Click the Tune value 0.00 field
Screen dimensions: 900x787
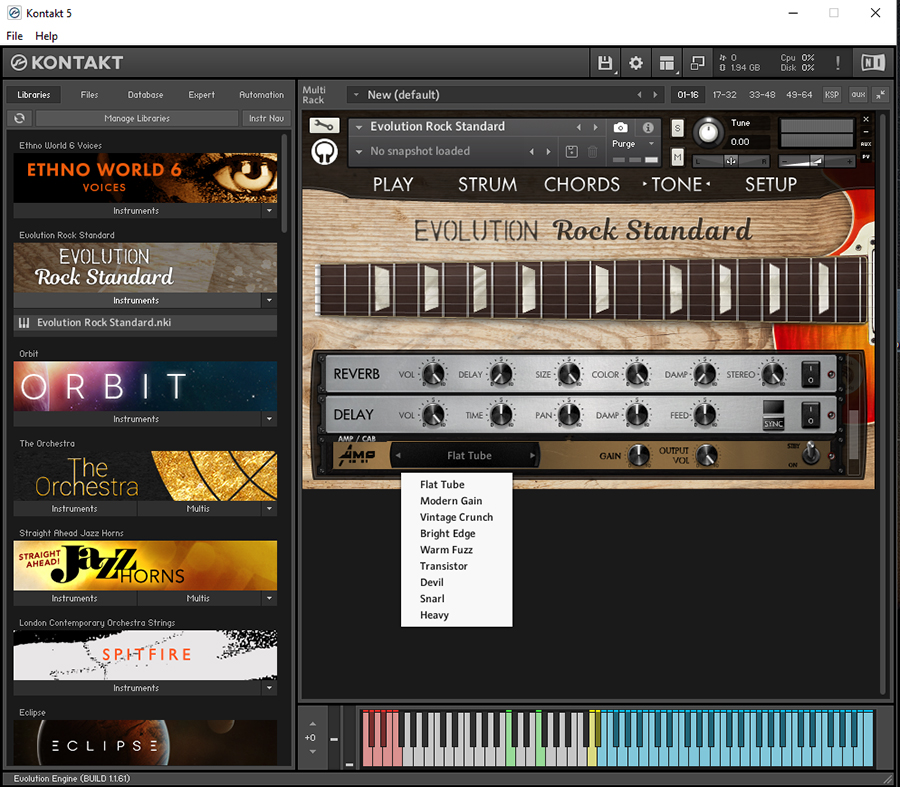click(x=740, y=142)
